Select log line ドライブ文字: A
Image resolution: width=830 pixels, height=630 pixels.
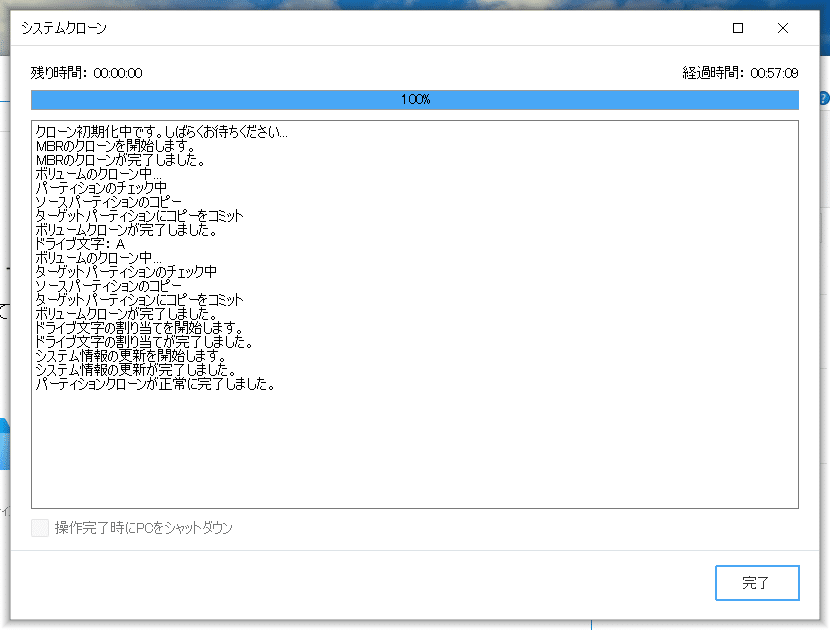coord(80,244)
